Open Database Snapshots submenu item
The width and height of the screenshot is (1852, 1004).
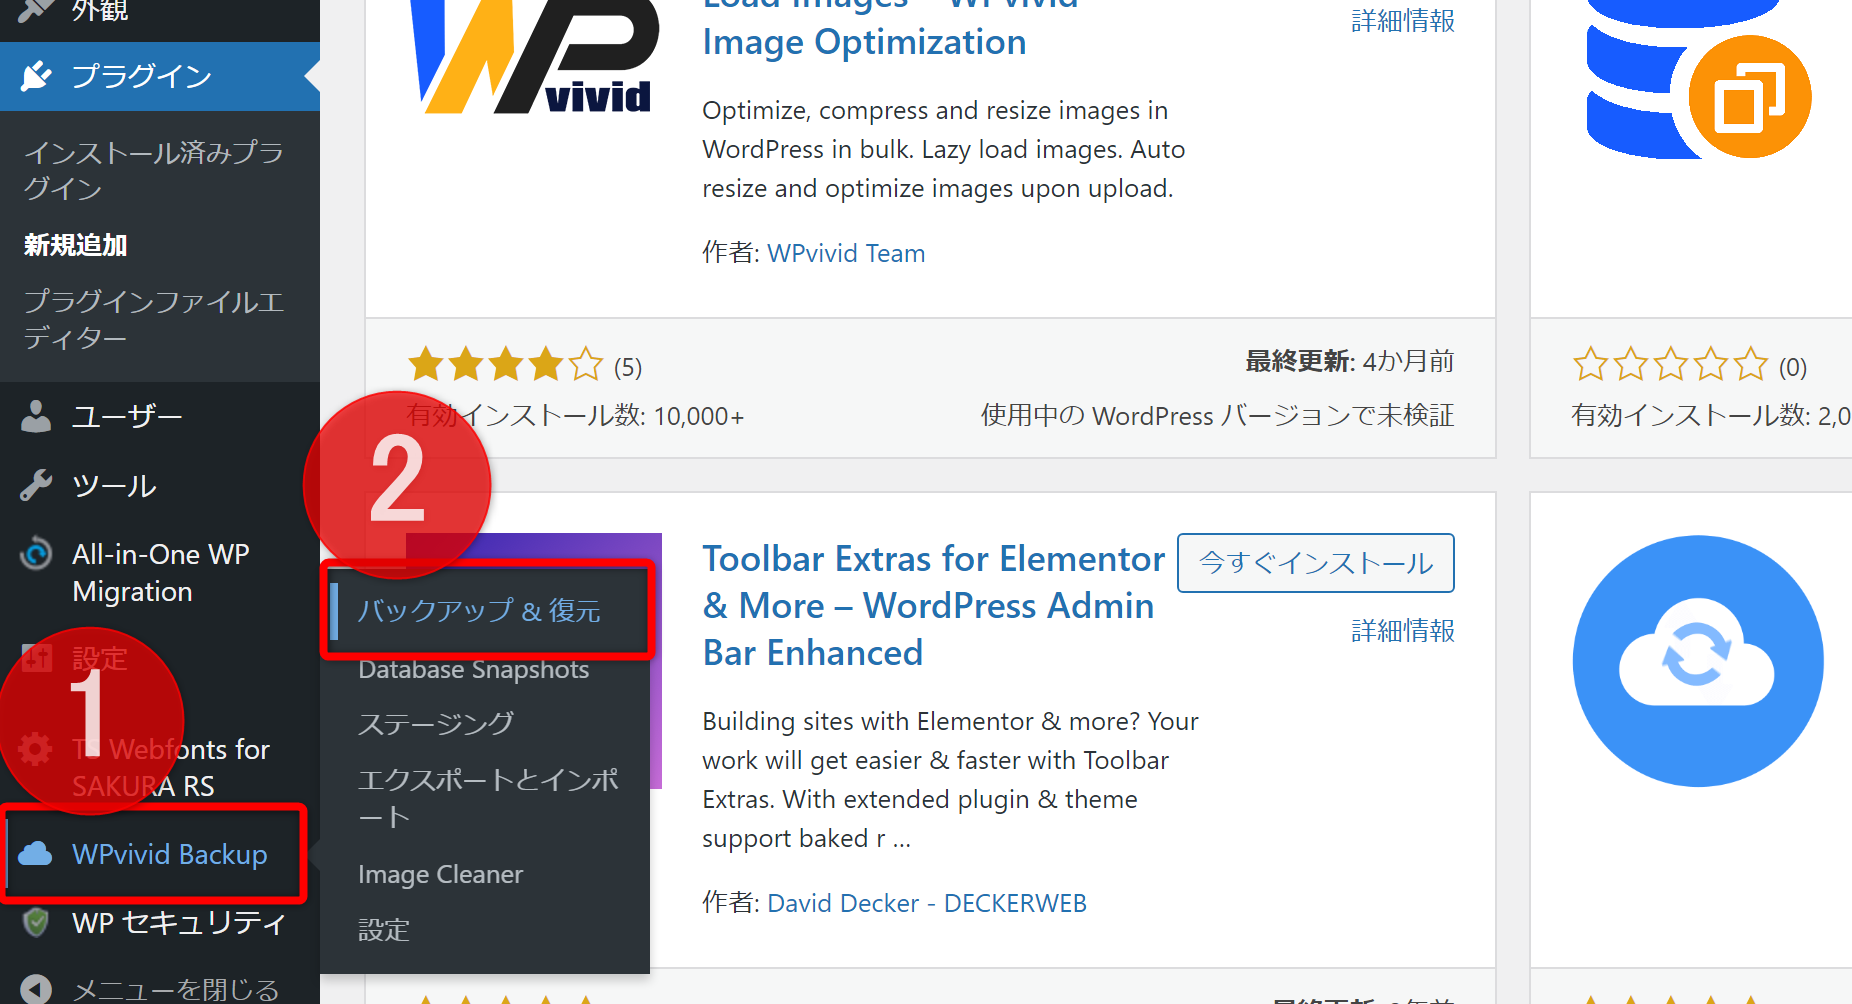(x=473, y=669)
